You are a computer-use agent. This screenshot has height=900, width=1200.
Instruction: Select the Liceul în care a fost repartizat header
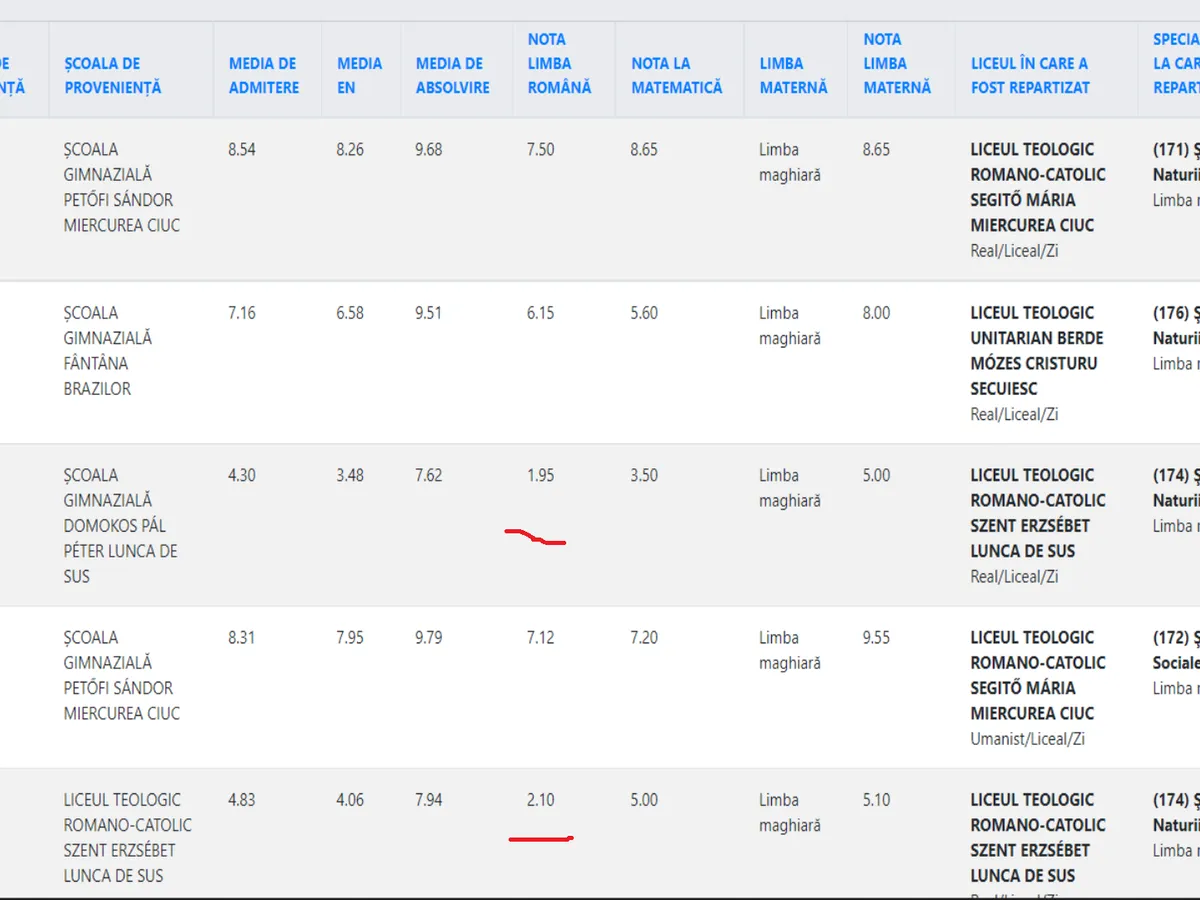pos(1029,75)
